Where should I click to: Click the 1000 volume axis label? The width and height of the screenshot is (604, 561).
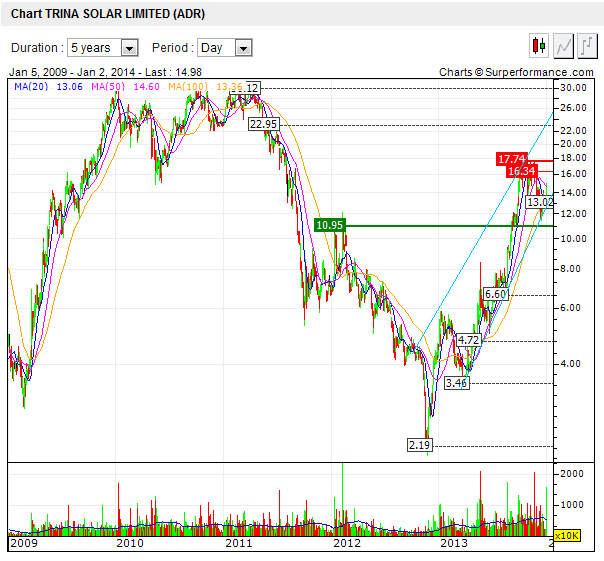coord(572,505)
